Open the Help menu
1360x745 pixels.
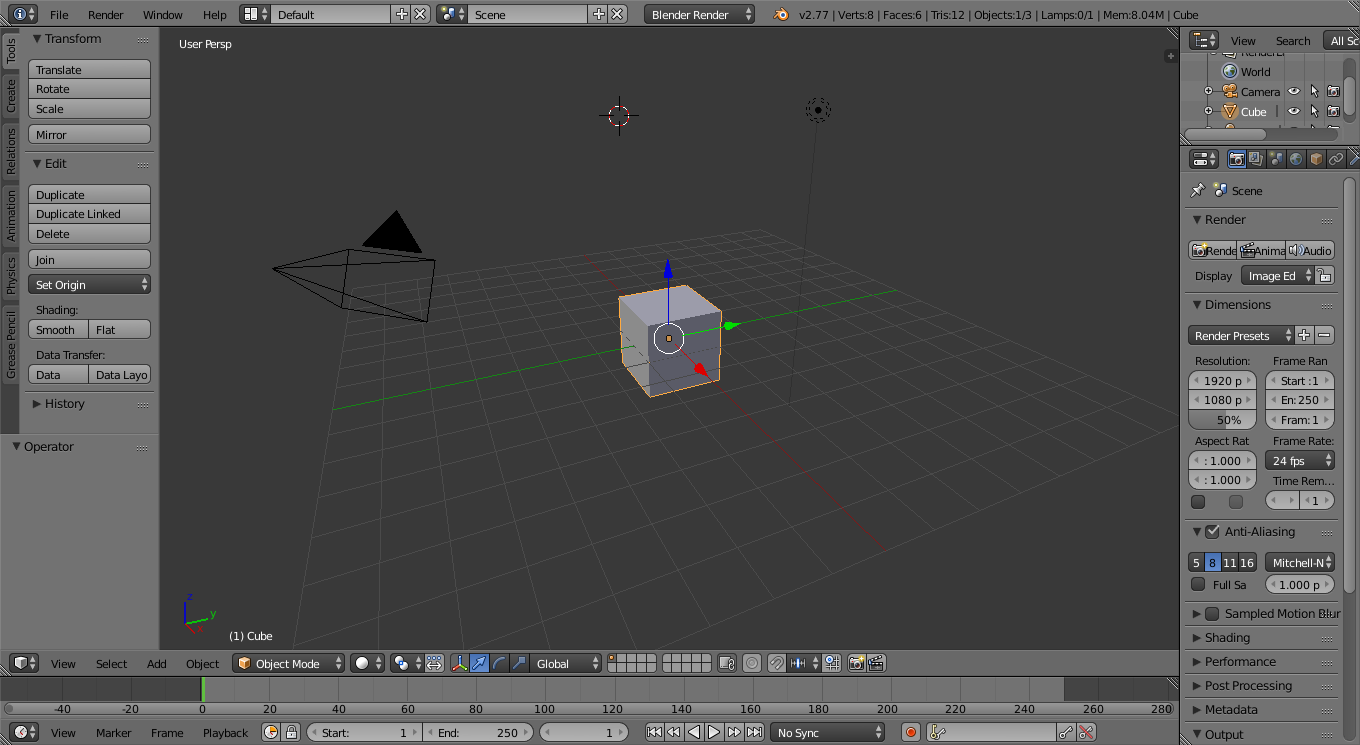215,15
